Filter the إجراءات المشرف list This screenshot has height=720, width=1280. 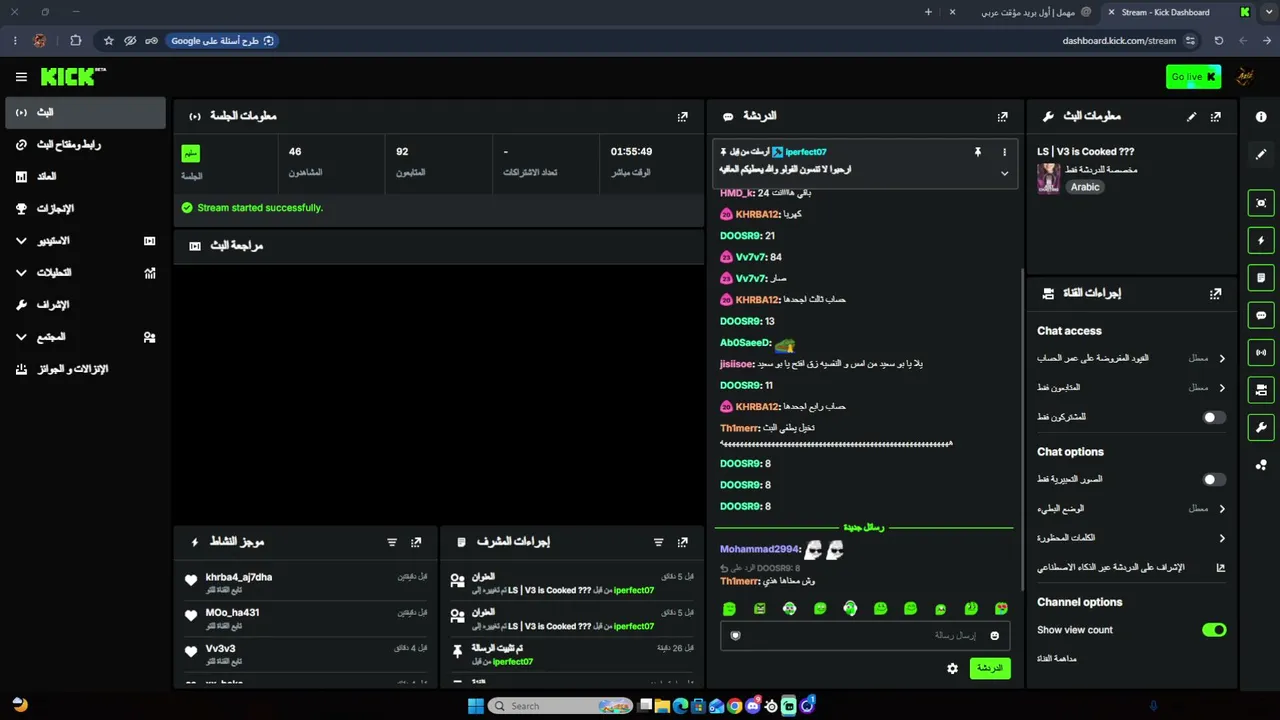click(x=658, y=542)
